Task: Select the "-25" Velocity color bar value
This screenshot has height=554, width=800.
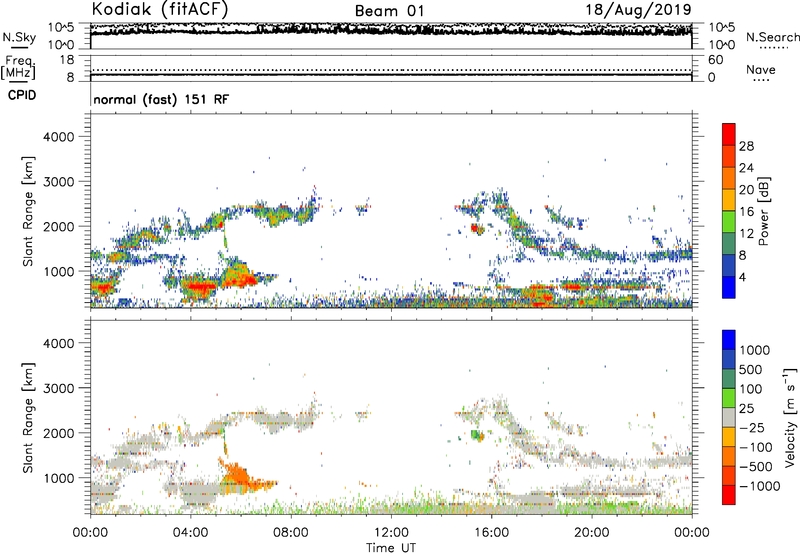Action: [751, 428]
